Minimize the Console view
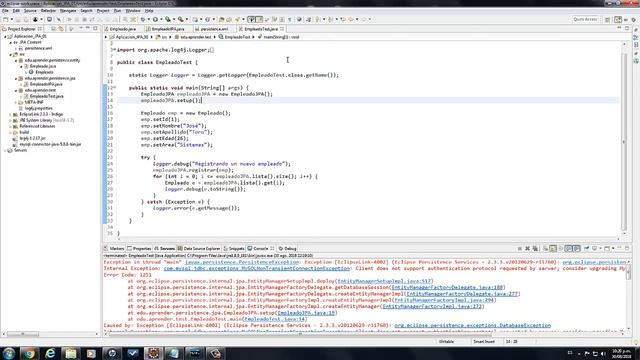 point(619,248)
